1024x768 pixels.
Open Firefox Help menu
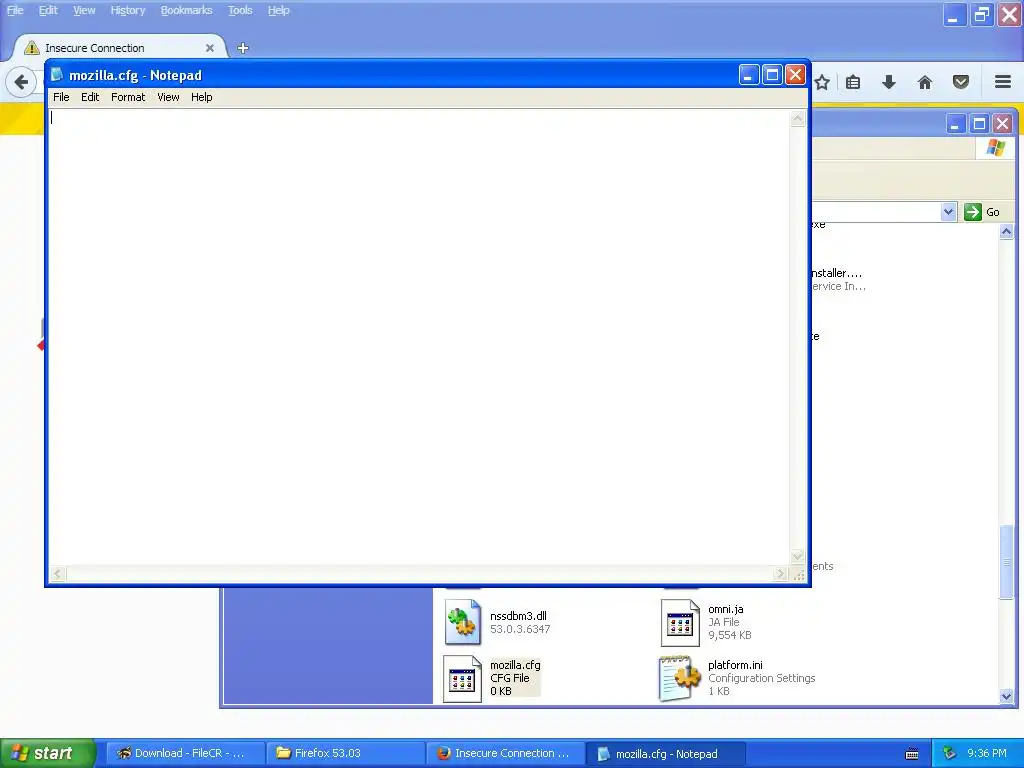[x=279, y=10]
